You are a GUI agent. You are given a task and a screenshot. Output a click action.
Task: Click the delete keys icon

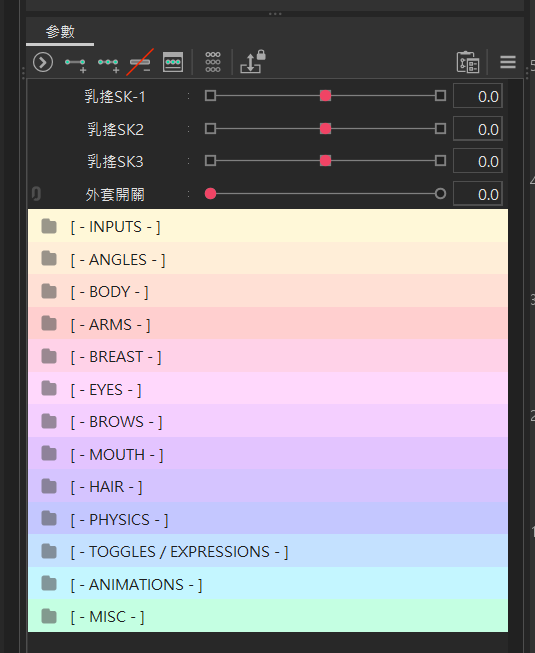pos(140,62)
